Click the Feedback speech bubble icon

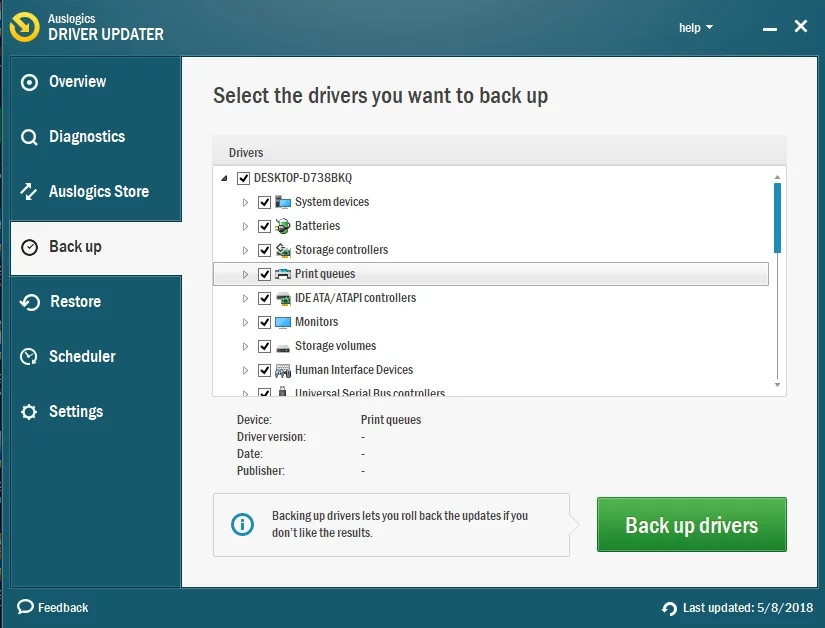[x=25, y=607]
